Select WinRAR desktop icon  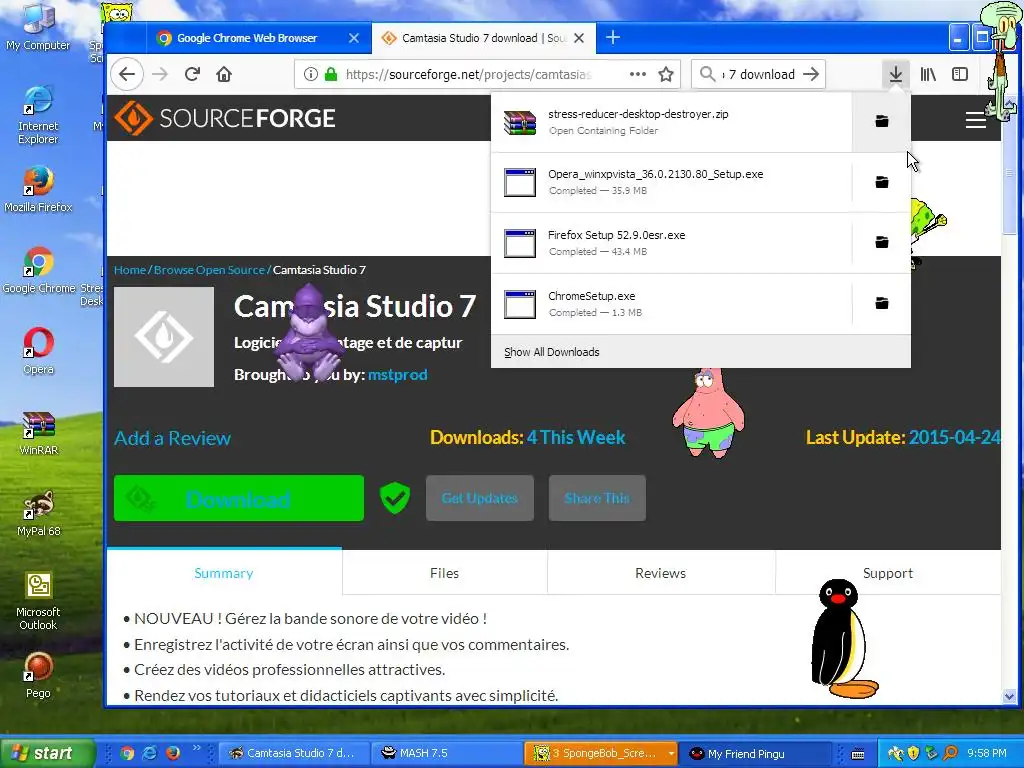point(39,432)
